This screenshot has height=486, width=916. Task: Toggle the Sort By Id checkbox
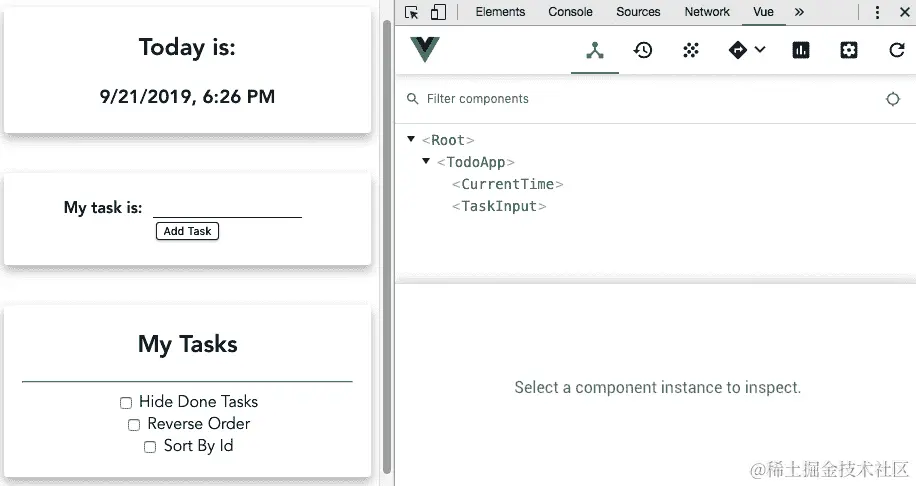[150, 447]
